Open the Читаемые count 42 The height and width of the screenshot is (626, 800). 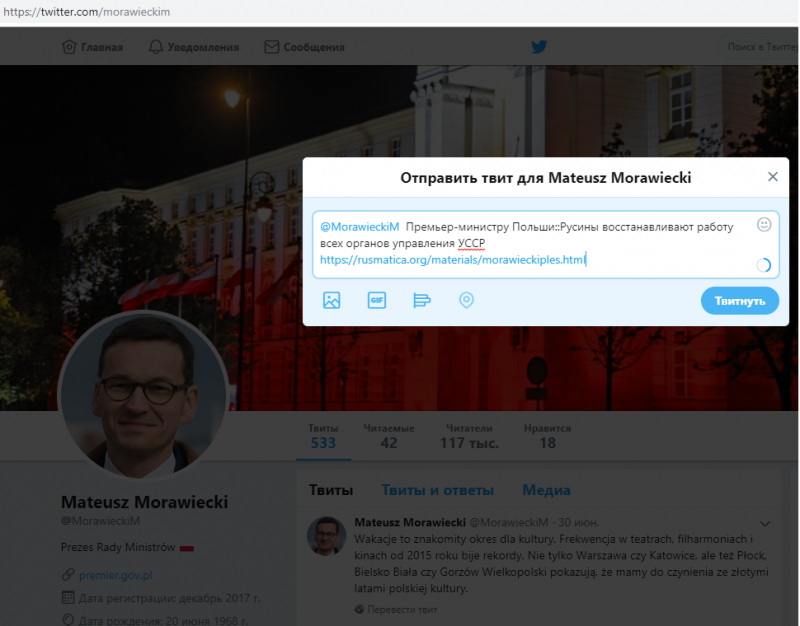click(x=389, y=437)
